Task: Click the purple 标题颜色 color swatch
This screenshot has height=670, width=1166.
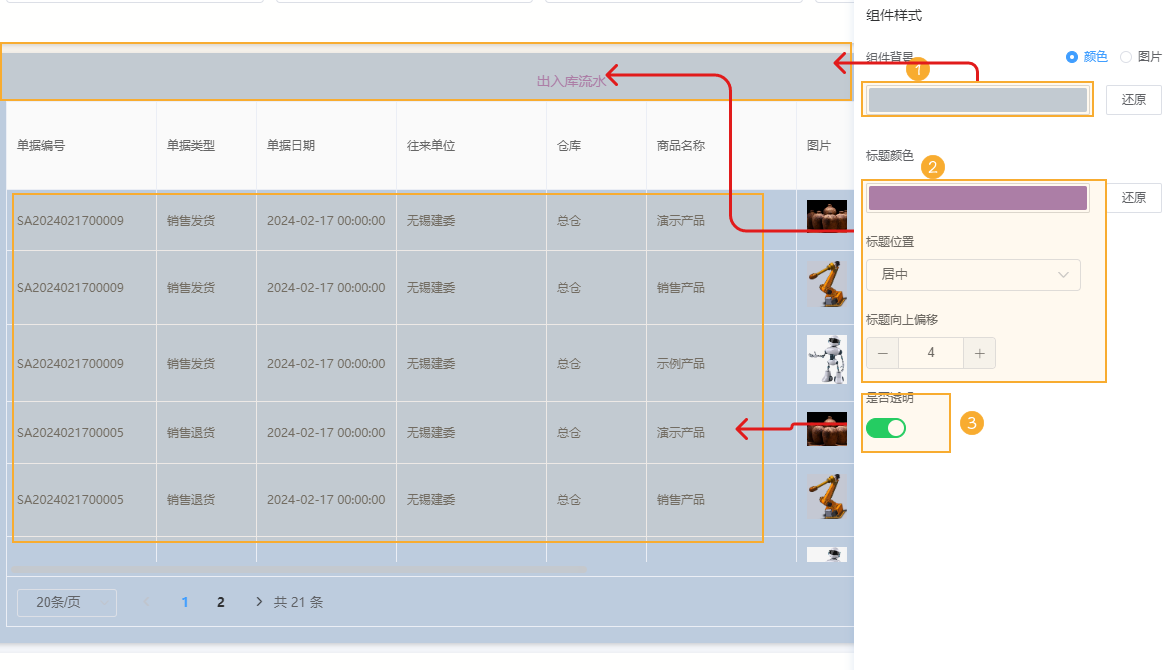Action: (977, 198)
